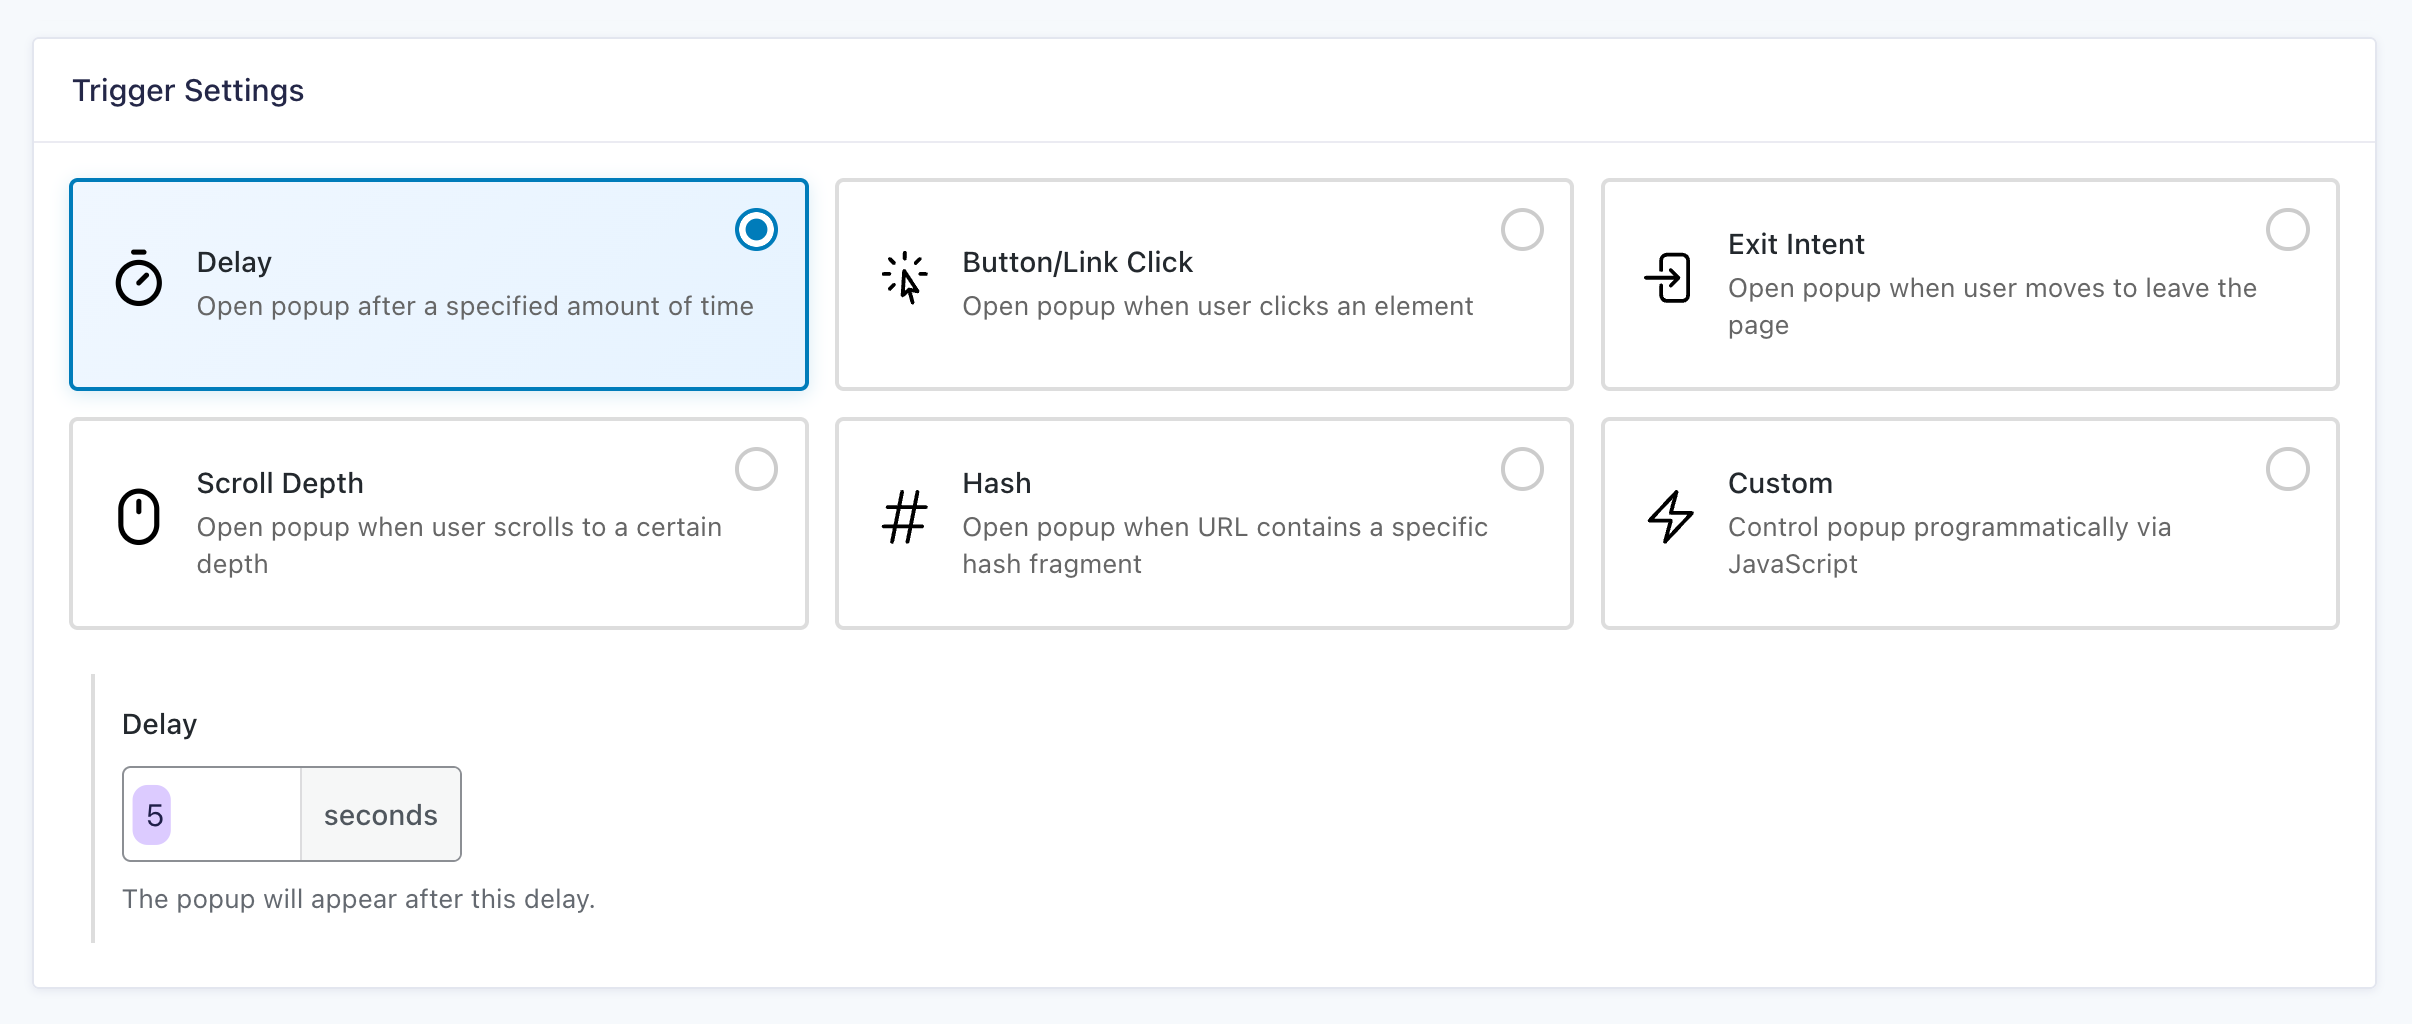The height and width of the screenshot is (1024, 2412).
Task: Click the 'Open popup when user clicks an element' text
Action: pos(1217,307)
